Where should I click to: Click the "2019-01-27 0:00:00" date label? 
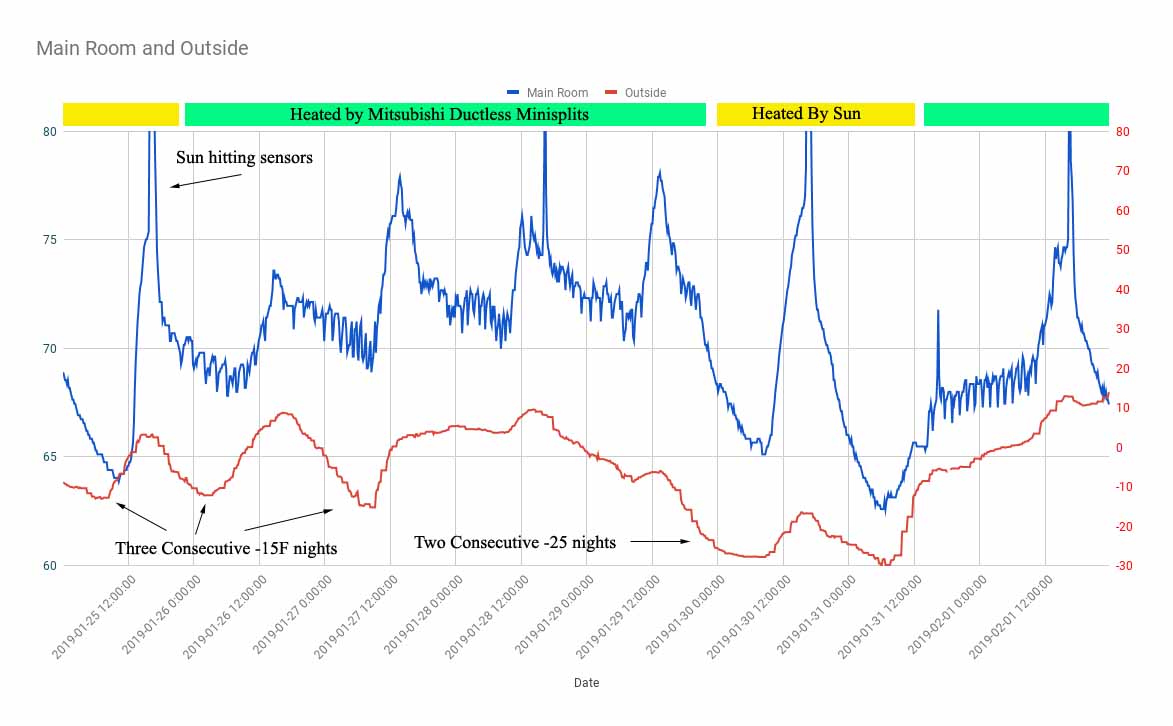pos(292,615)
